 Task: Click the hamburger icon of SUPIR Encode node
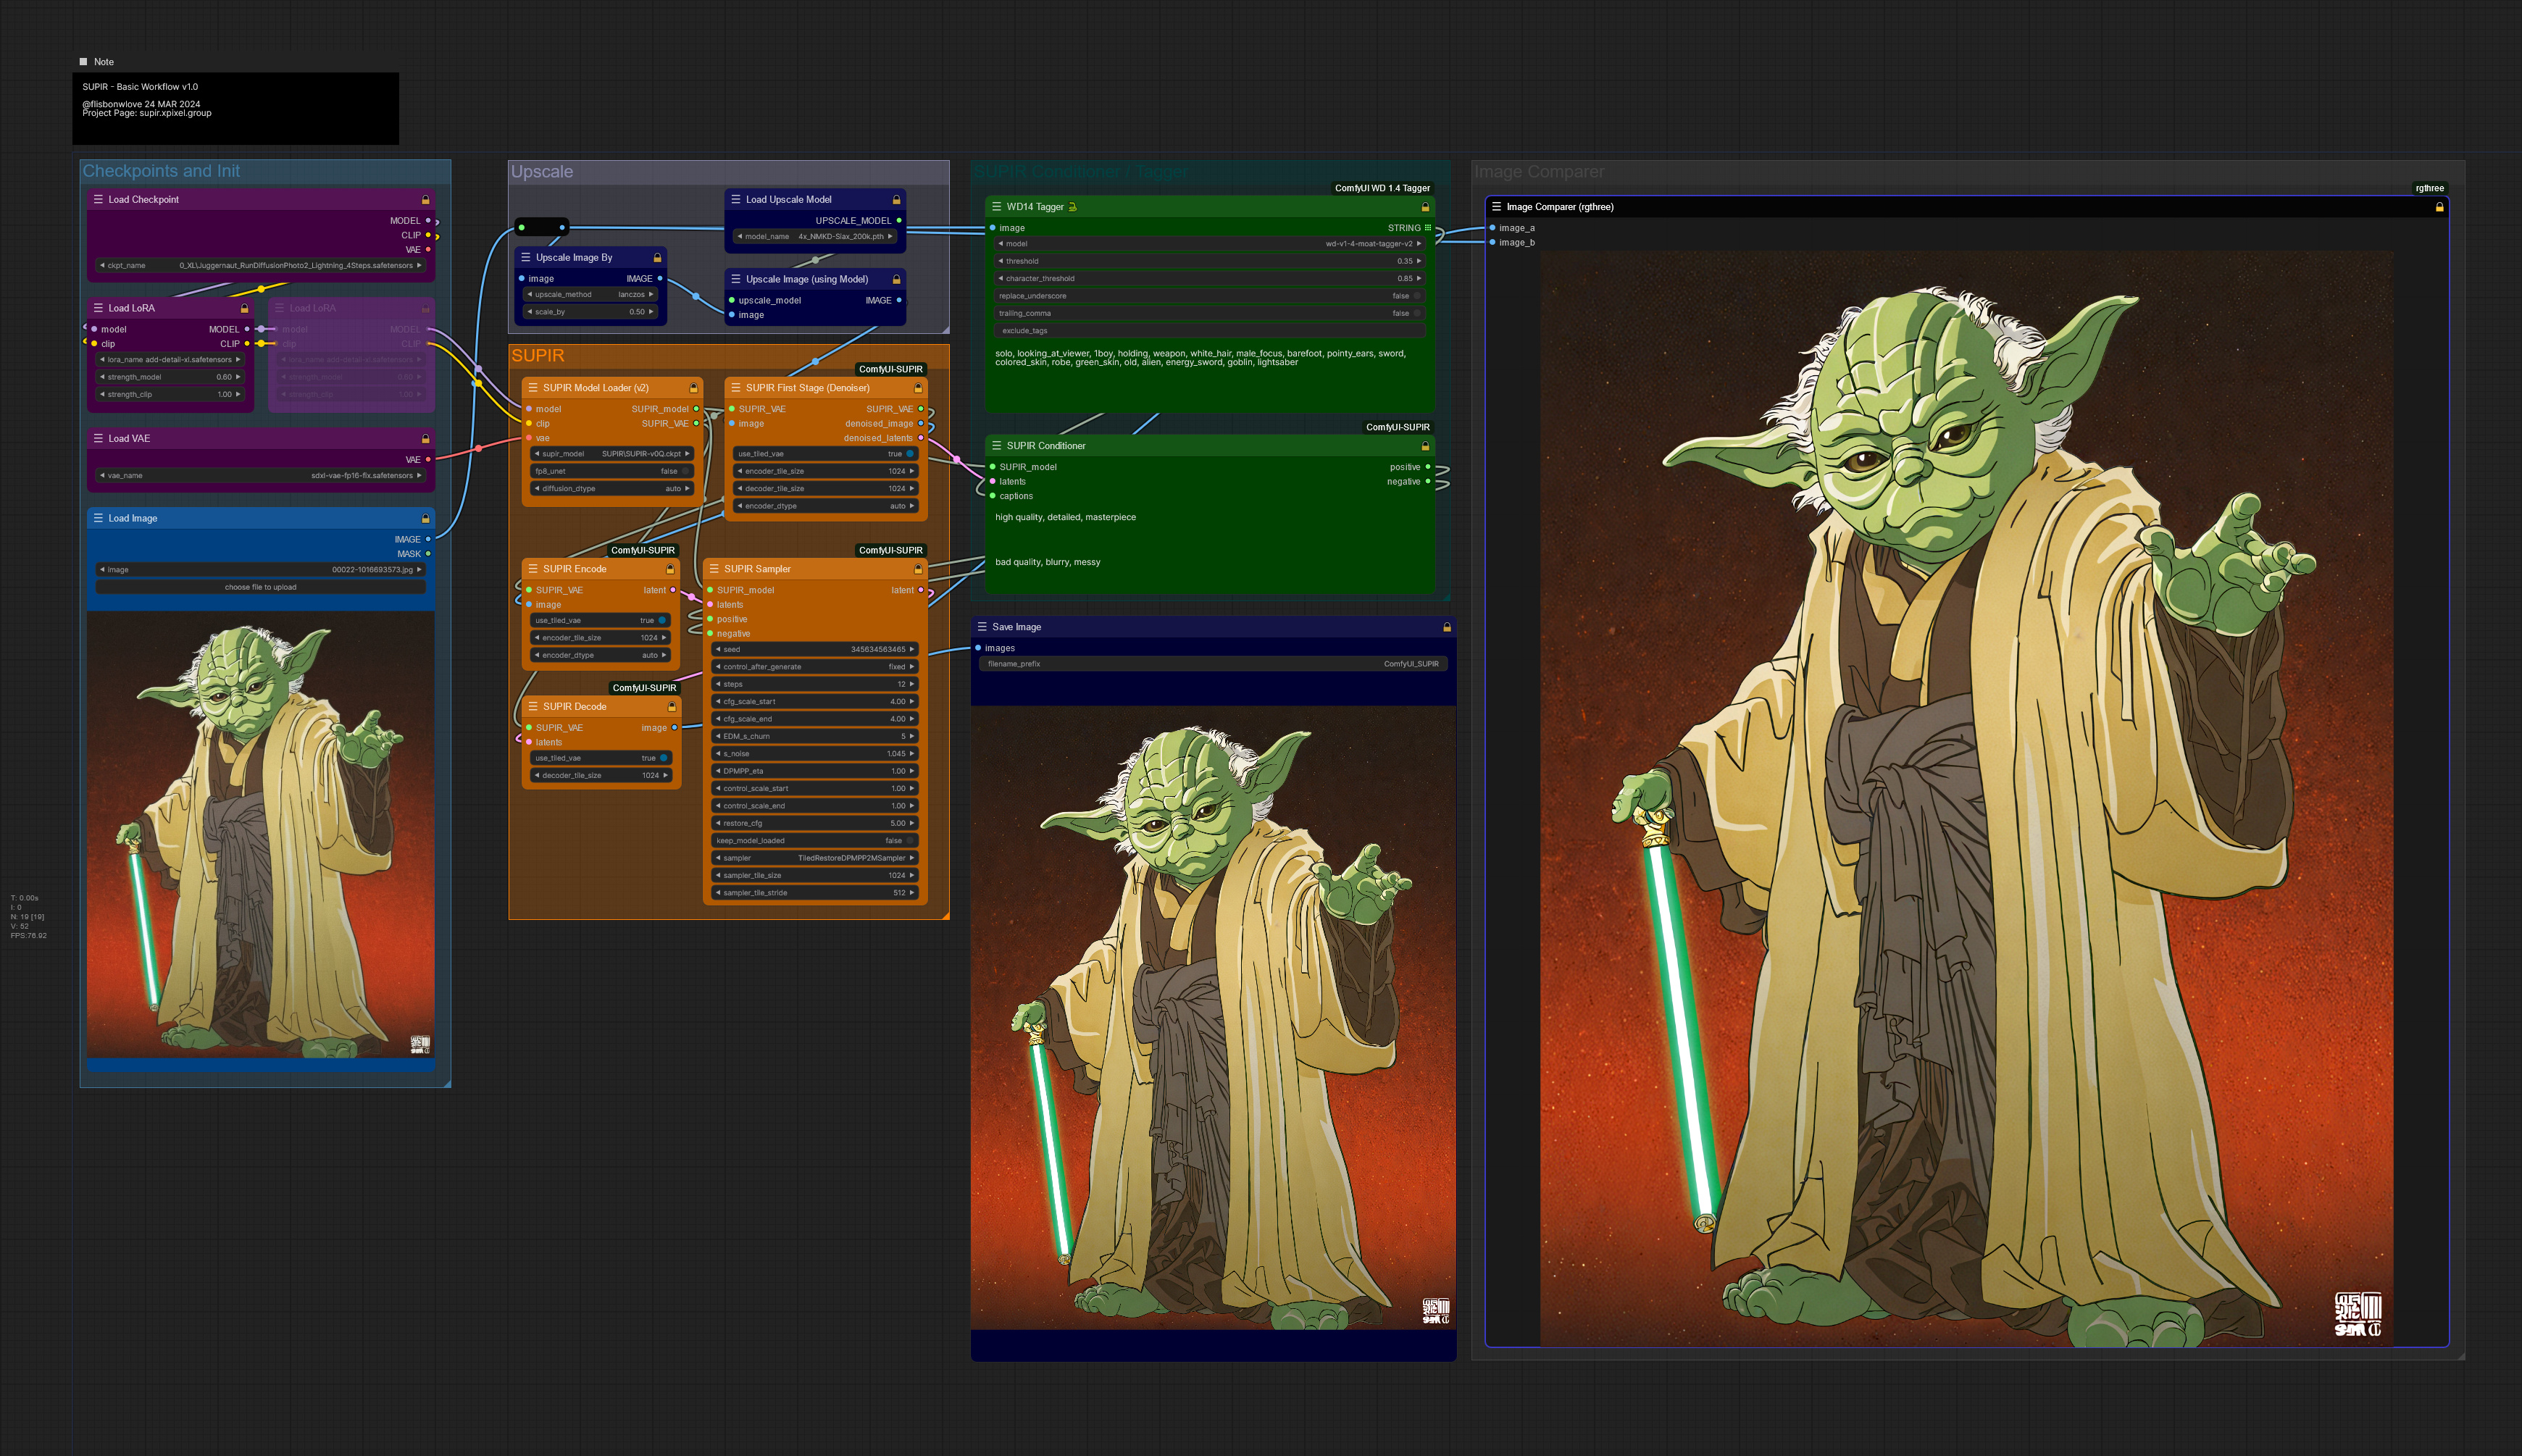tap(533, 569)
